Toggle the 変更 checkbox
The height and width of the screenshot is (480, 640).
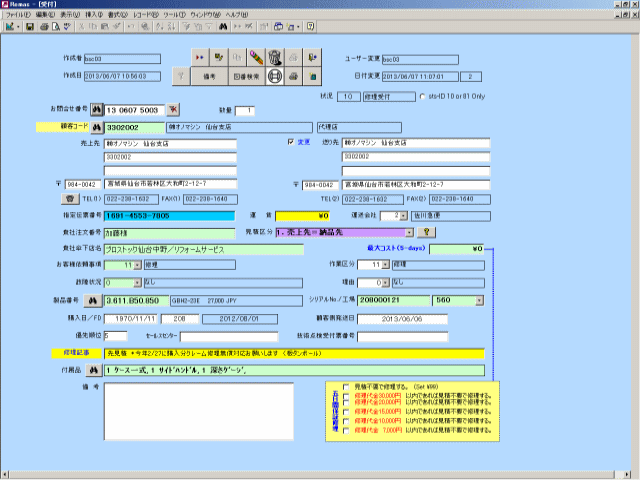pos(291,142)
